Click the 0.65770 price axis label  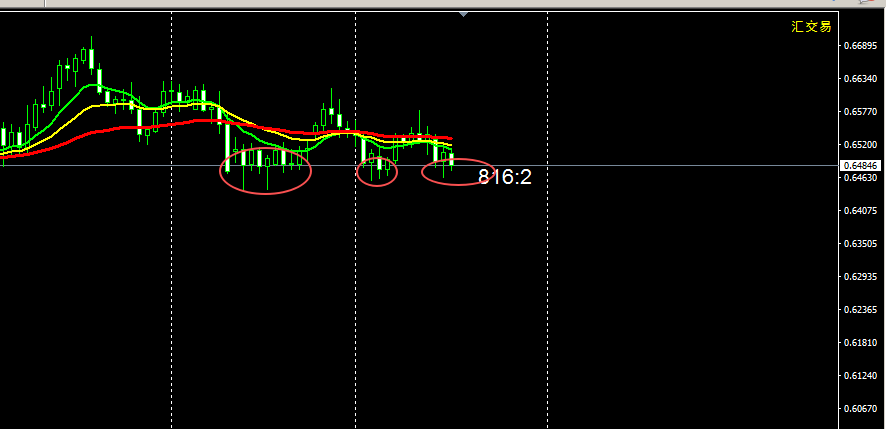859,112
